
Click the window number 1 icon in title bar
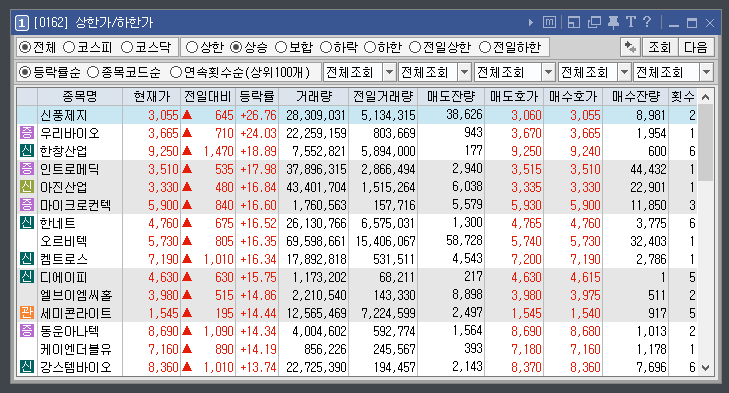tap(22, 22)
